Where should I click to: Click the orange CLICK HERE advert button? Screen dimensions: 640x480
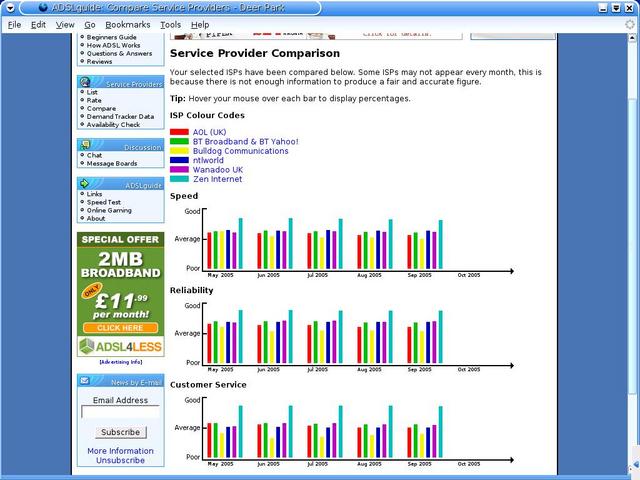pyautogui.click(x=120, y=328)
